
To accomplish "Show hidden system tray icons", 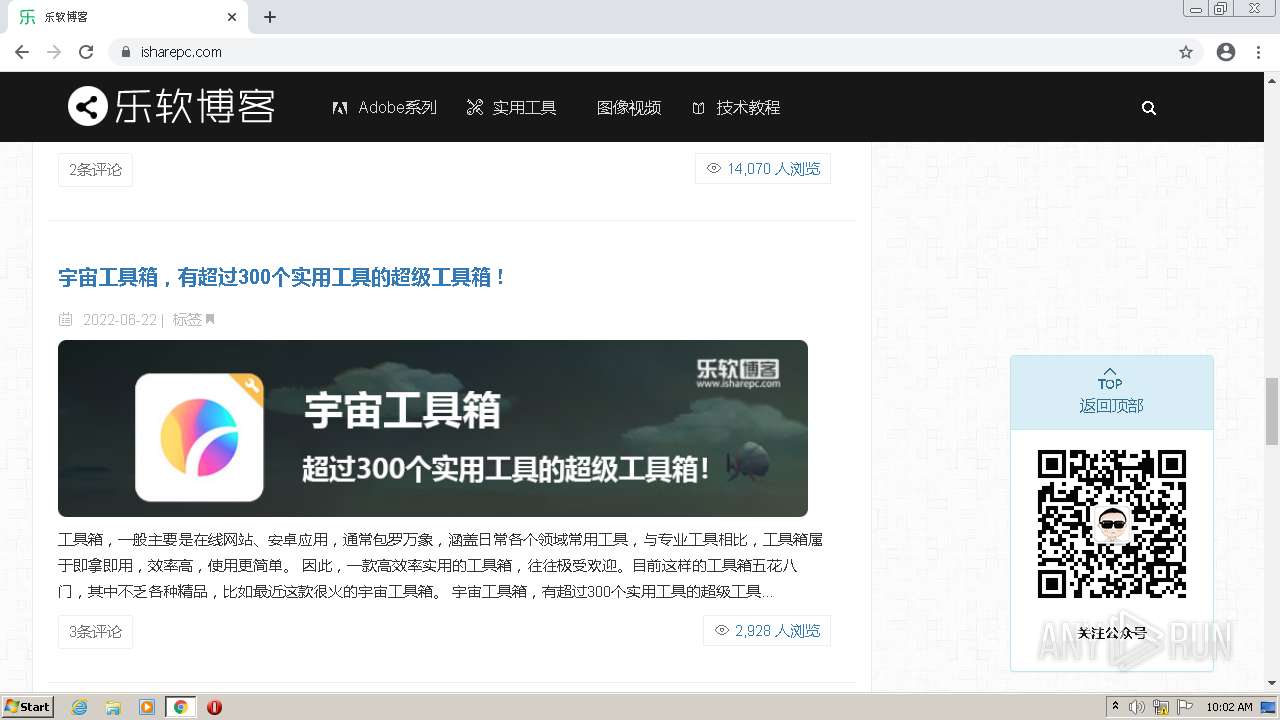I will [x=1115, y=707].
